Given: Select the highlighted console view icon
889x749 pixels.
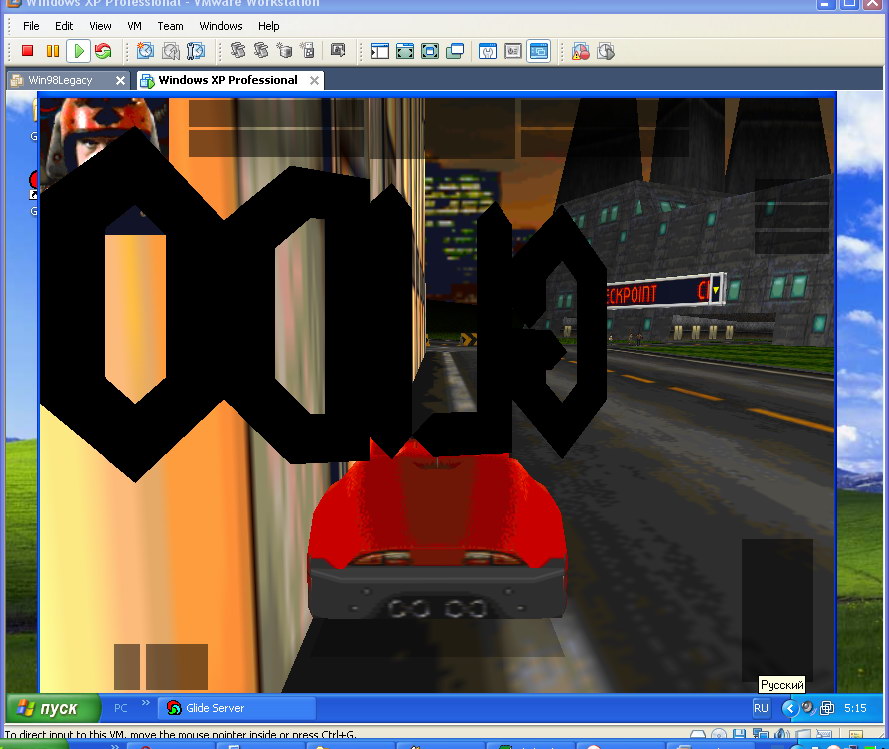Looking at the screenshot, I should (538, 52).
